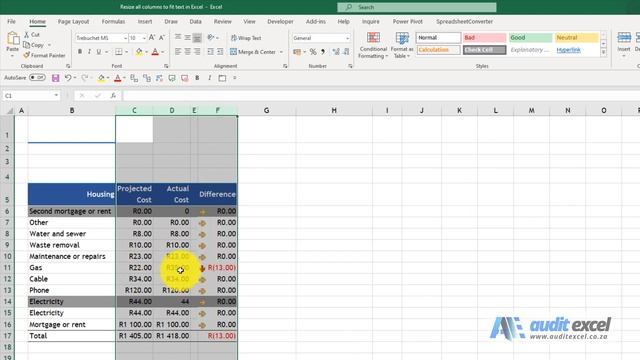The height and width of the screenshot is (360, 640).
Task: Align text to top of cell
Action: pos(178,38)
